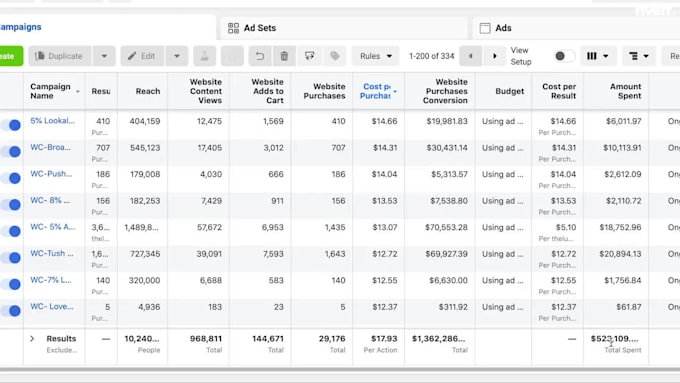Click the pencil Edit icon

click(x=132, y=56)
